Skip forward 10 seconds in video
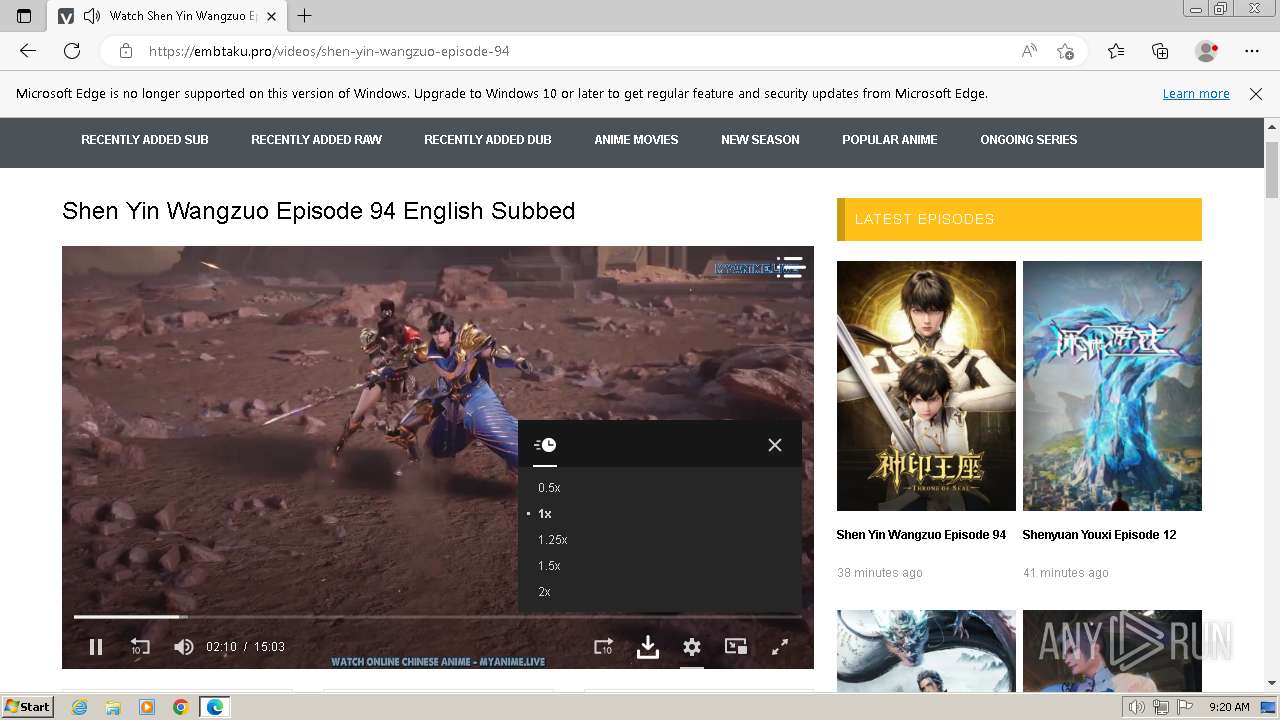Viewport: 1280px width, 720px height. tap(603, 647)
